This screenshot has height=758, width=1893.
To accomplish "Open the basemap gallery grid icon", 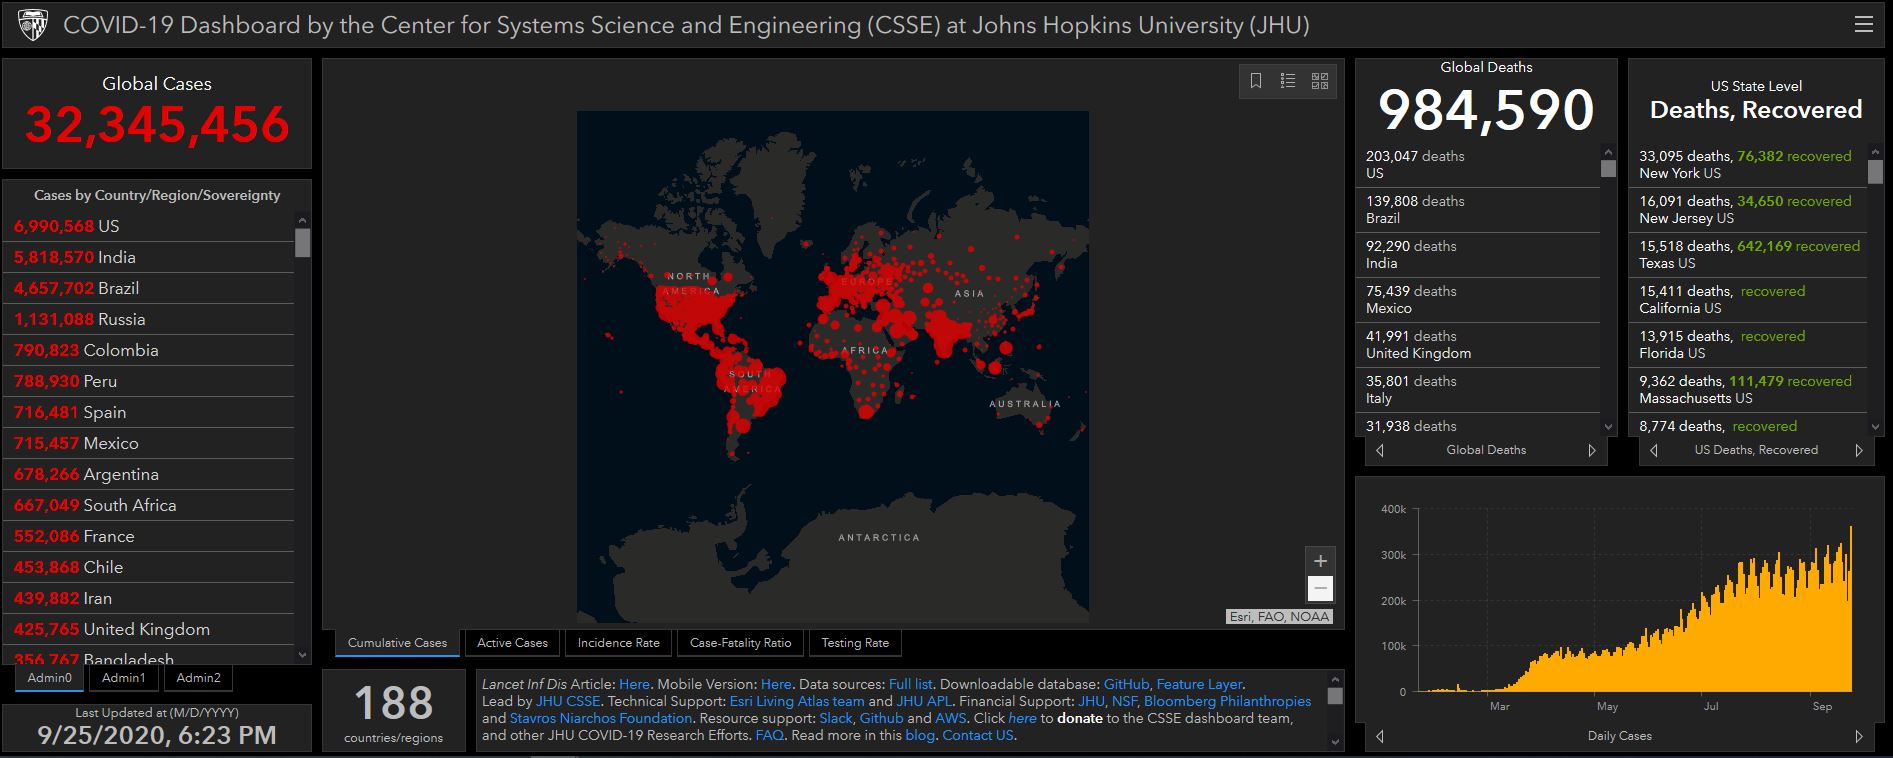I will 1320,81.
